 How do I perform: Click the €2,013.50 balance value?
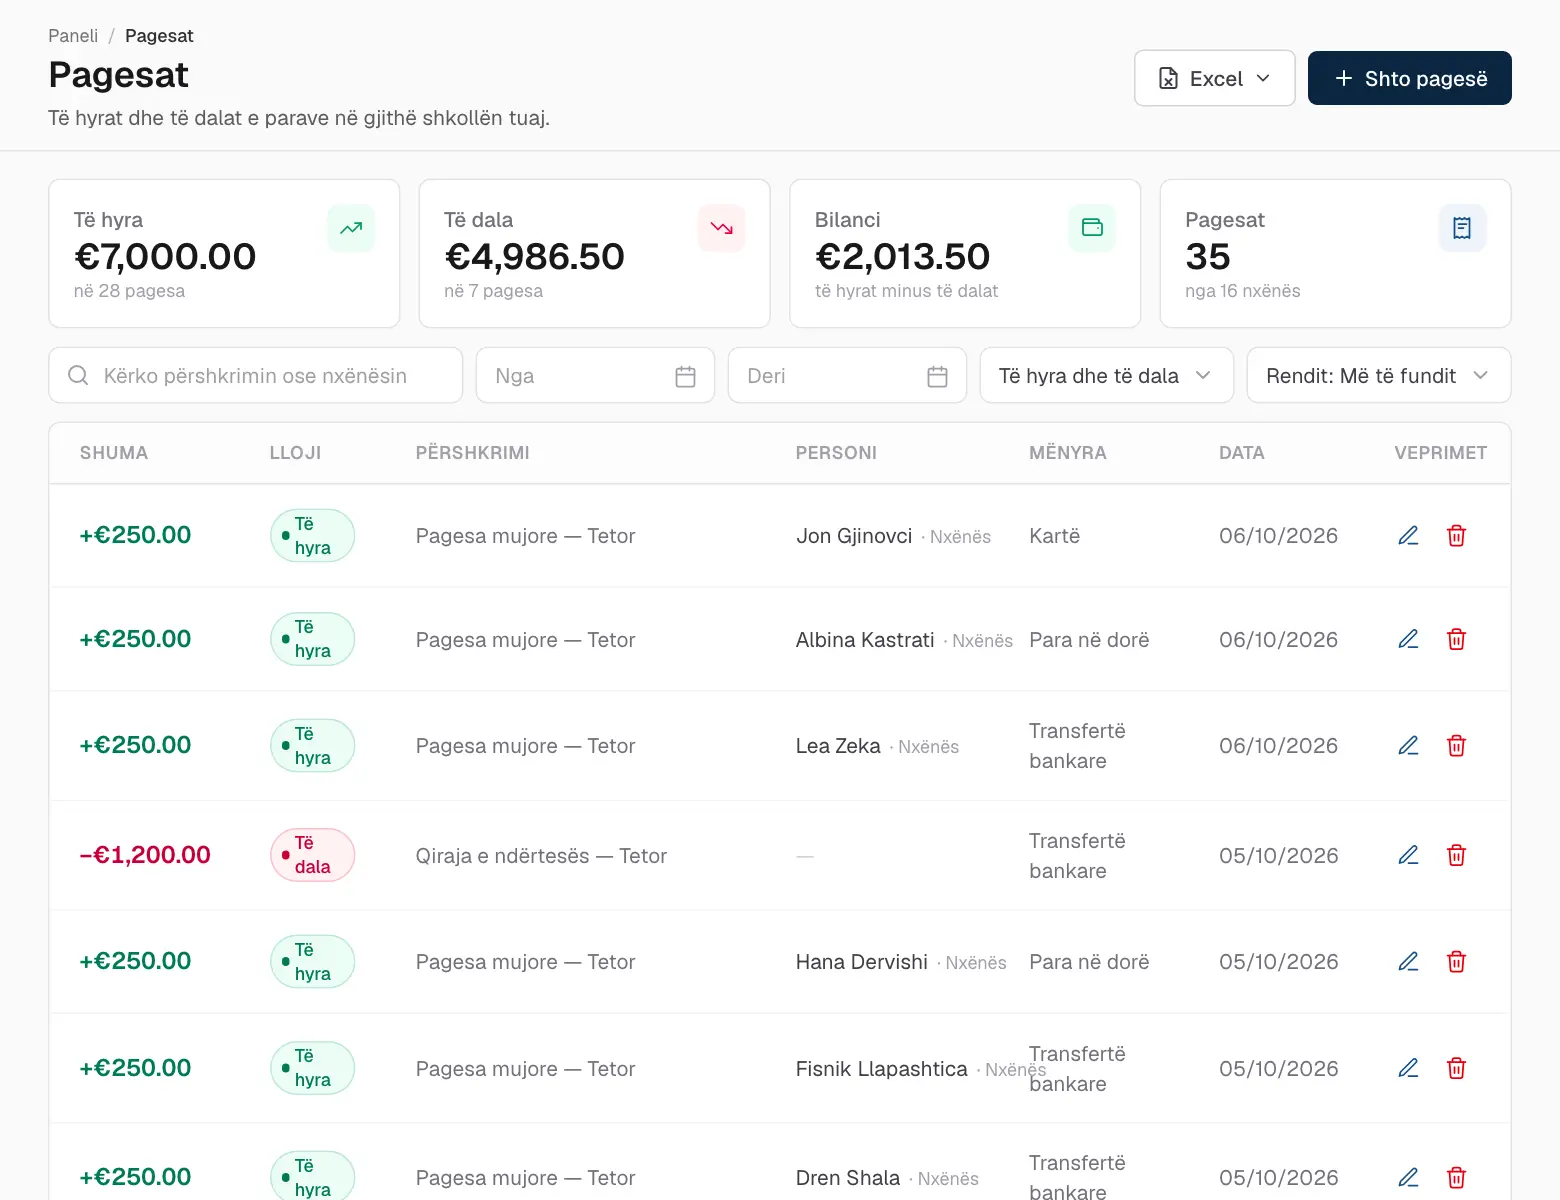tap(903, 257)
